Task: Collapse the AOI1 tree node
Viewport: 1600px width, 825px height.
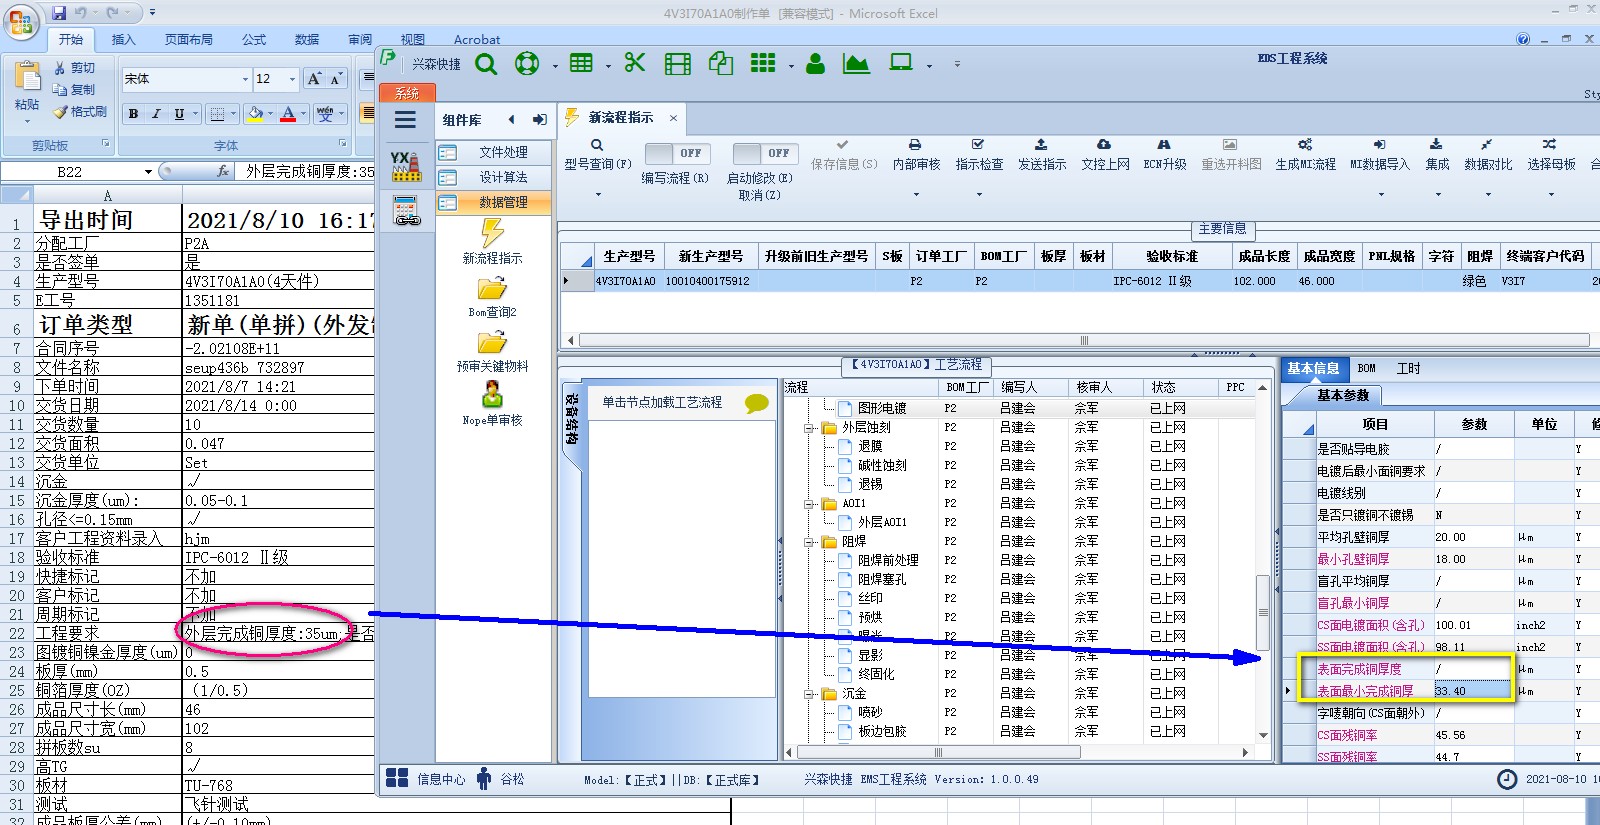Action: click(809, 504)
